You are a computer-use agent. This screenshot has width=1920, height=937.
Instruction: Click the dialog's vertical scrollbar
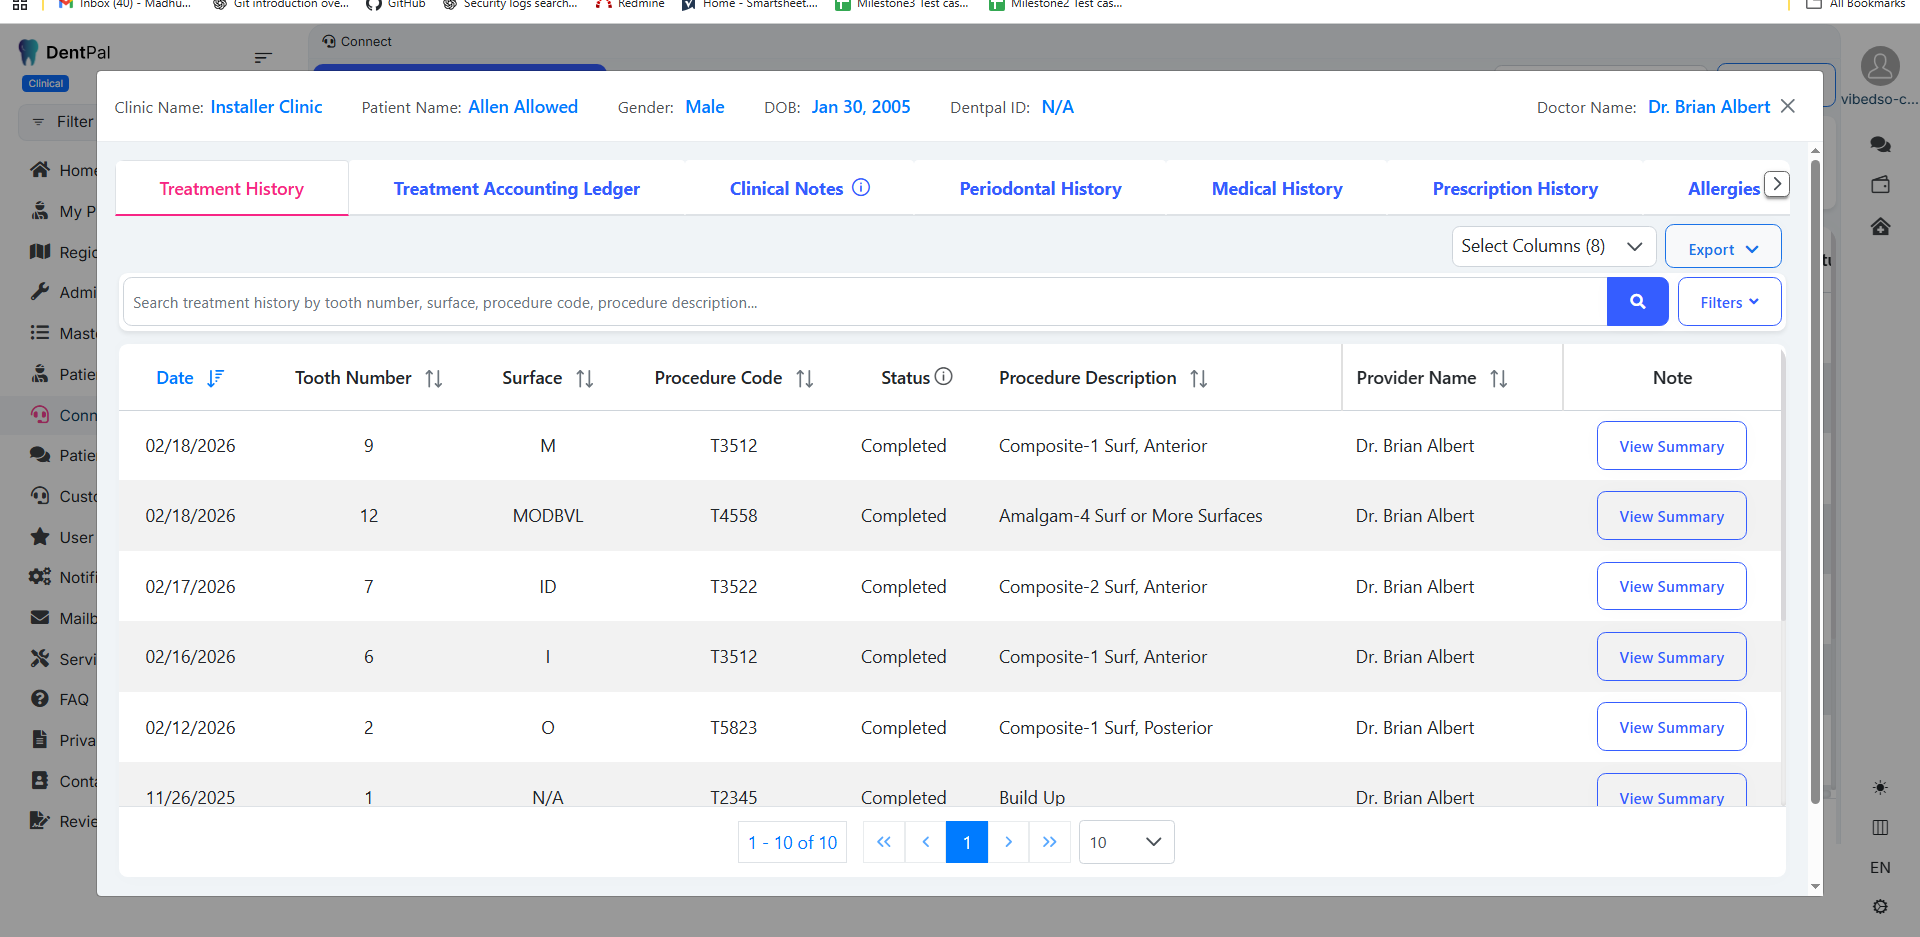[1815, 480]
